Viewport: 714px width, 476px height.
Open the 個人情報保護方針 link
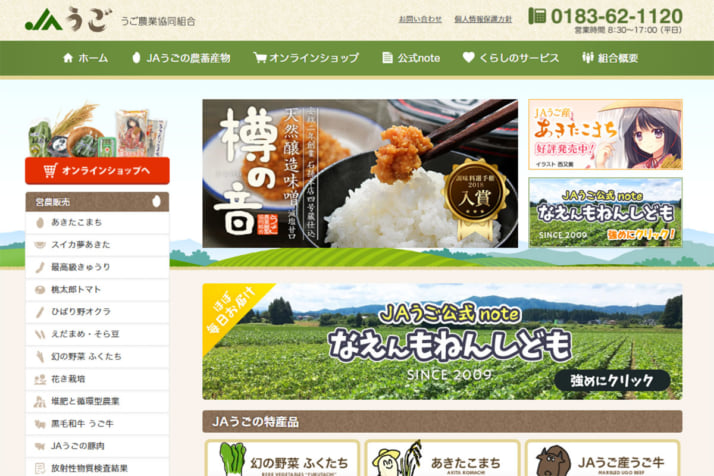coord(483,19)
